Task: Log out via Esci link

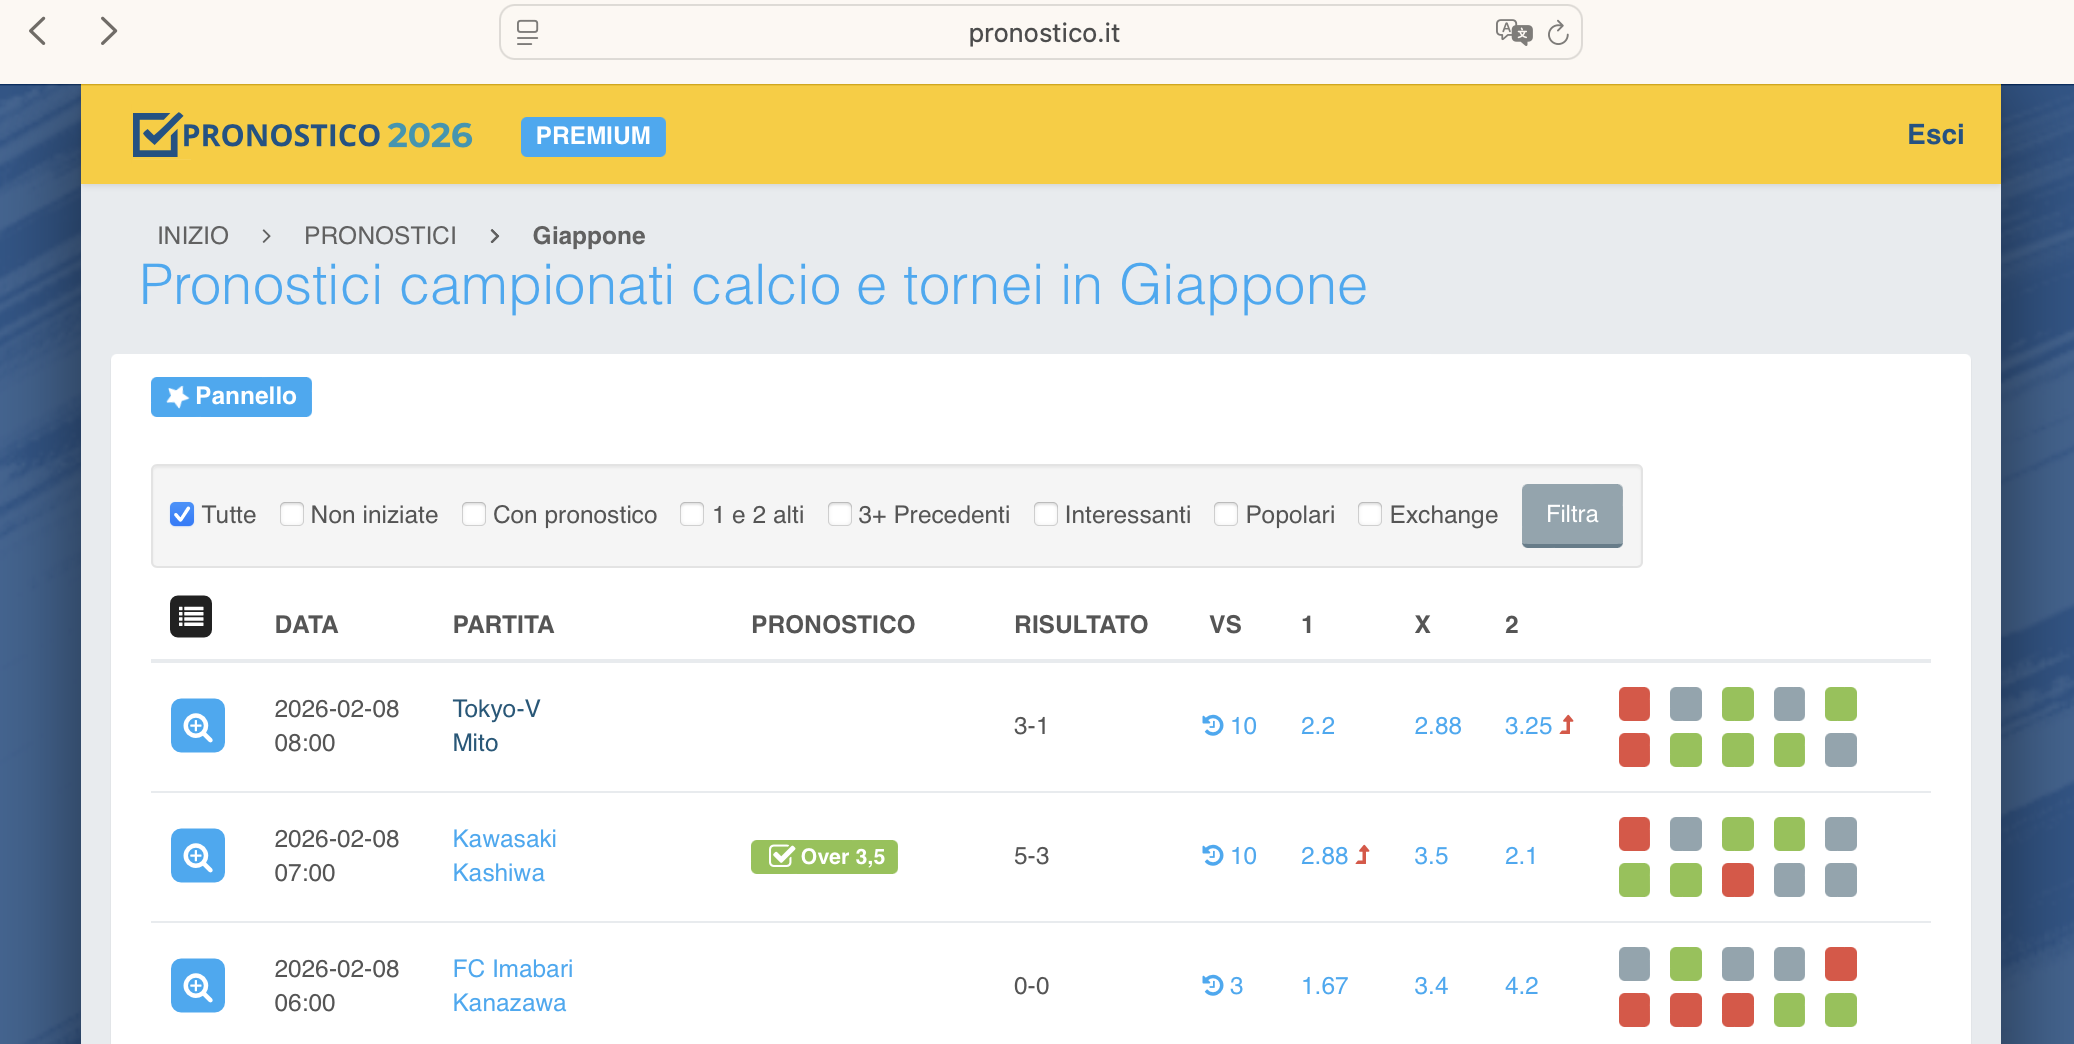Action: (1934, 135)
